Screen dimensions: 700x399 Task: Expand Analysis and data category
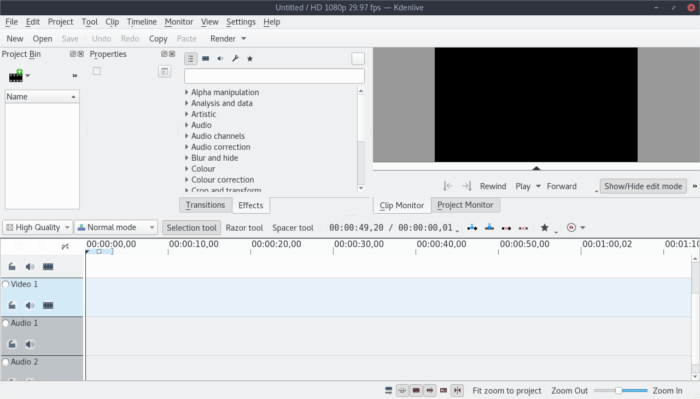(187, 103)
